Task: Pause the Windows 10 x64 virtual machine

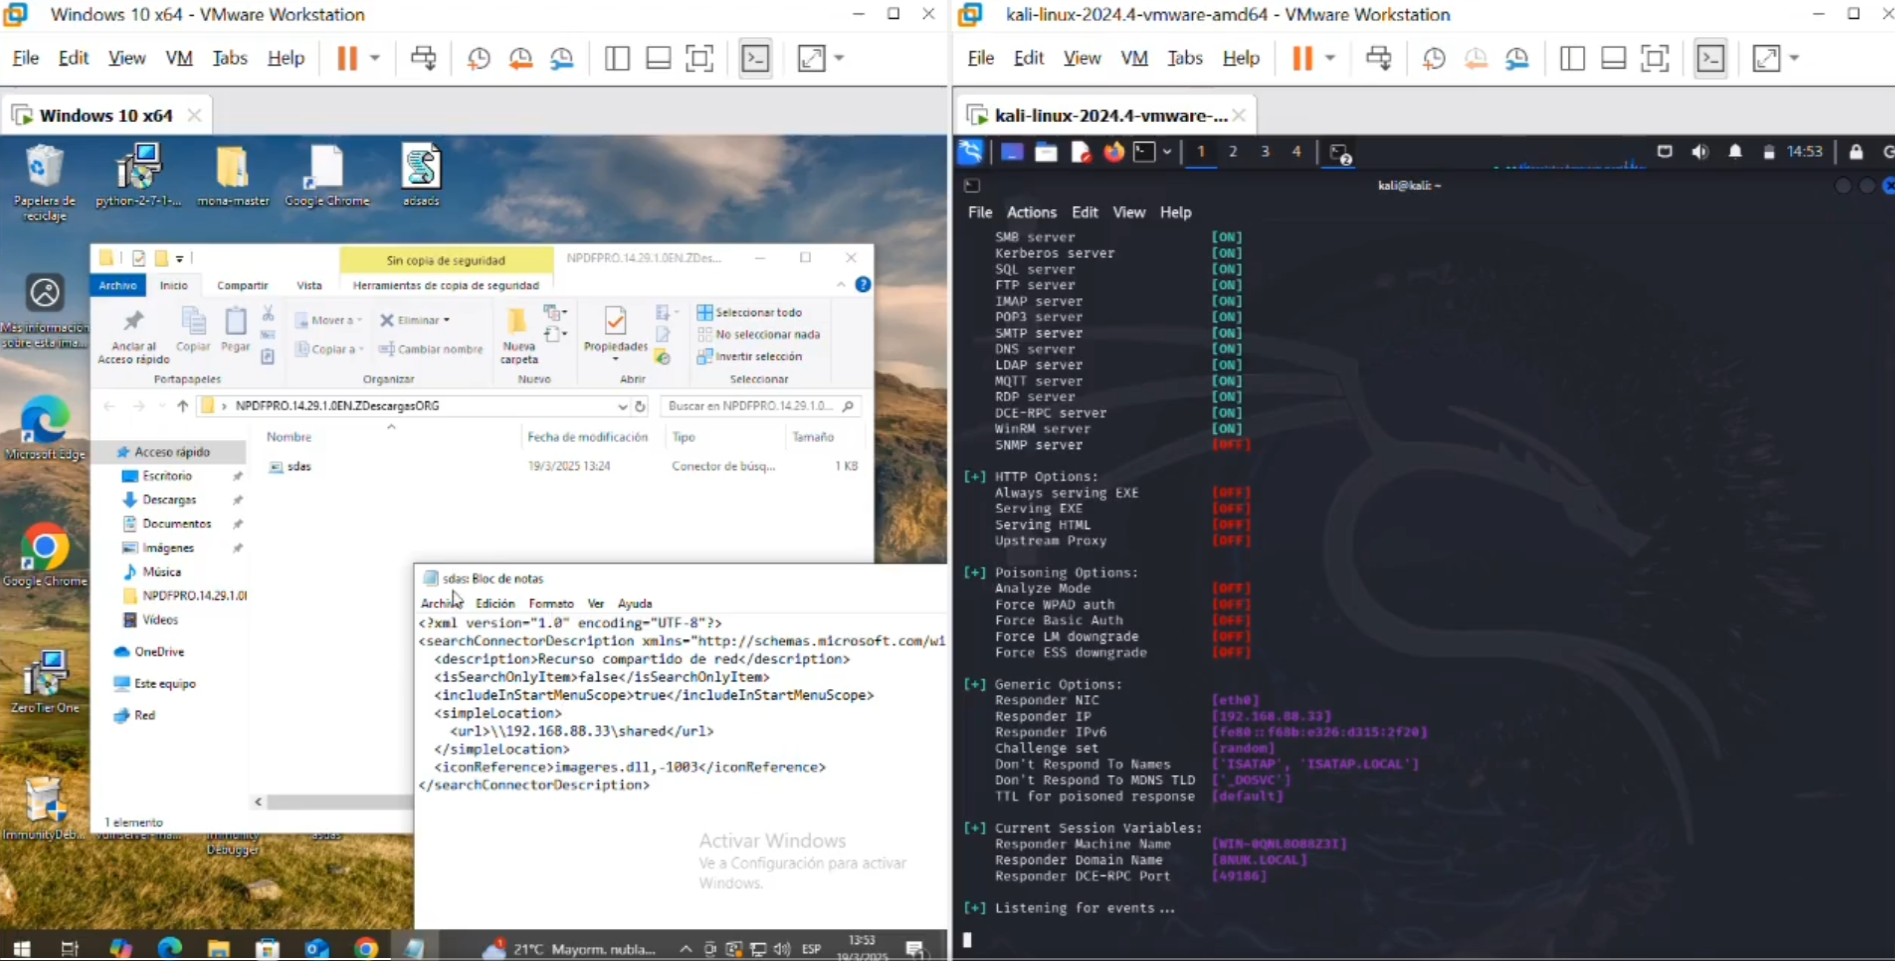Action: 347,58
